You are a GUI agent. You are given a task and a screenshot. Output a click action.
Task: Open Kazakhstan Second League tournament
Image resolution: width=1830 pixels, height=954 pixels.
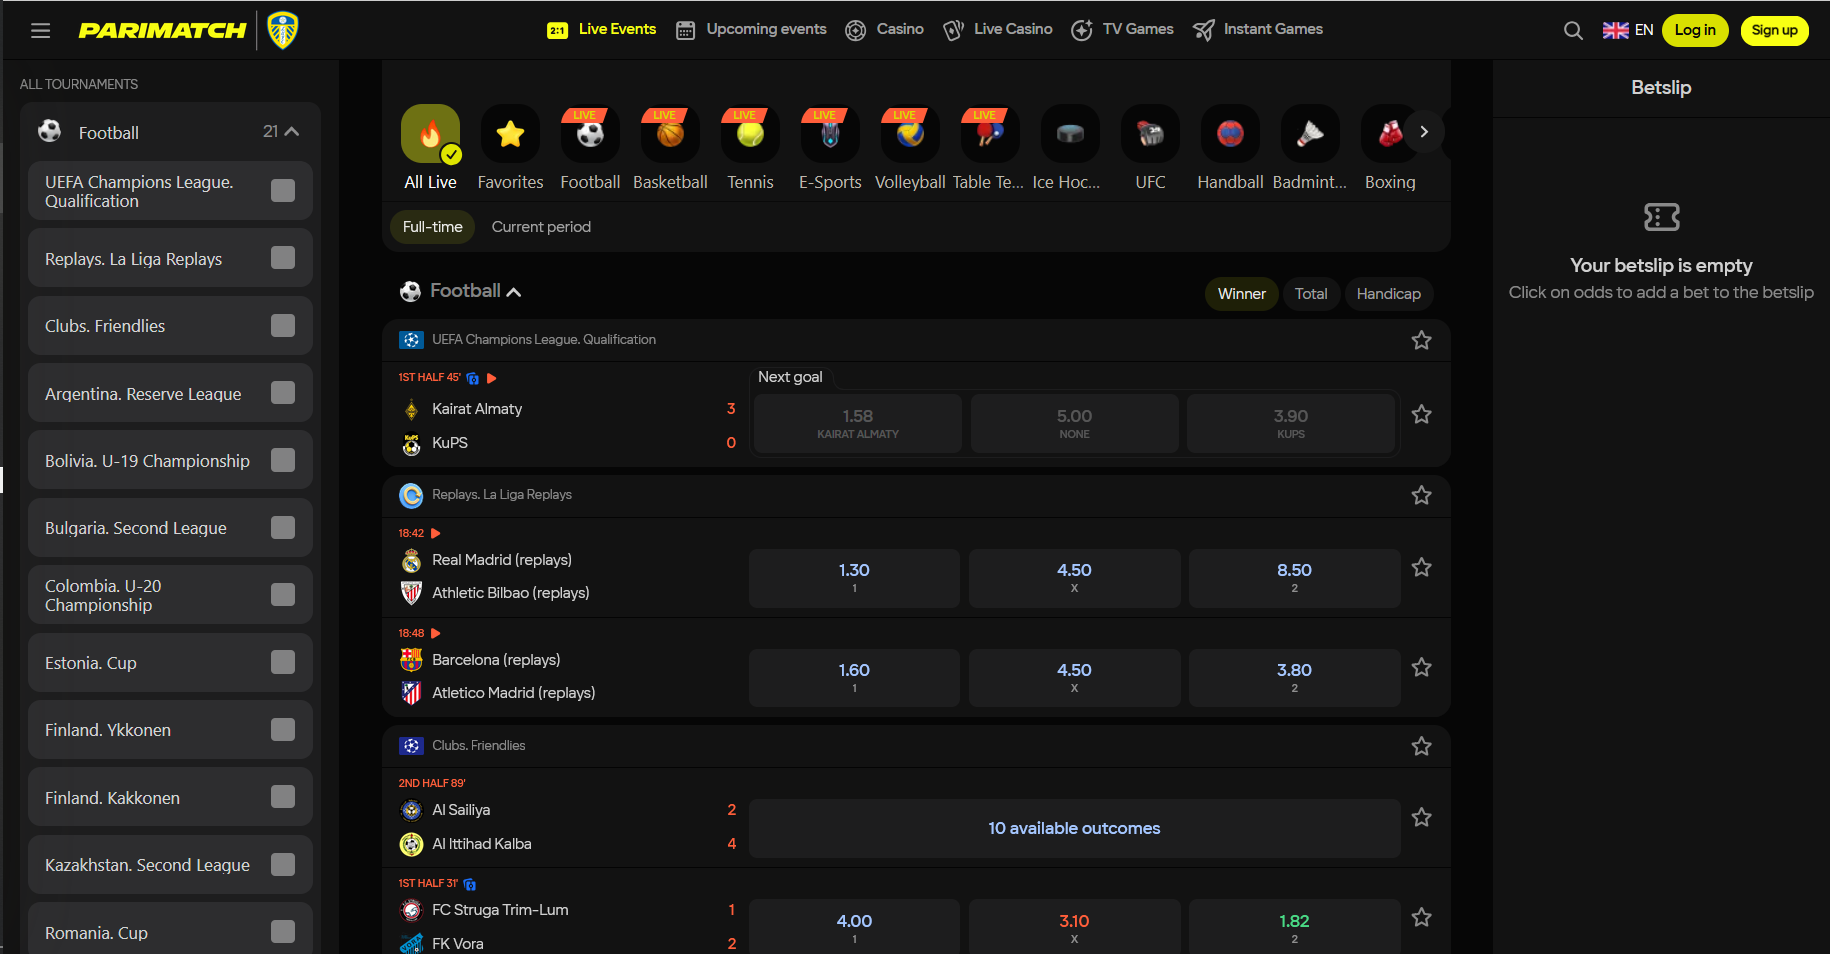click(170, 865)
